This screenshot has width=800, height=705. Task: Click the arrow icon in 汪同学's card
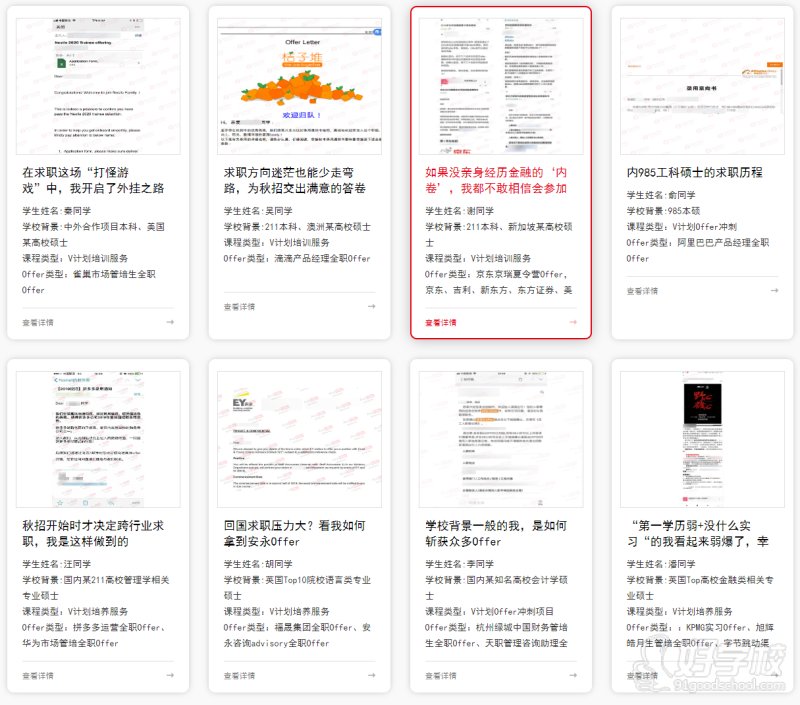coord(170,675)
